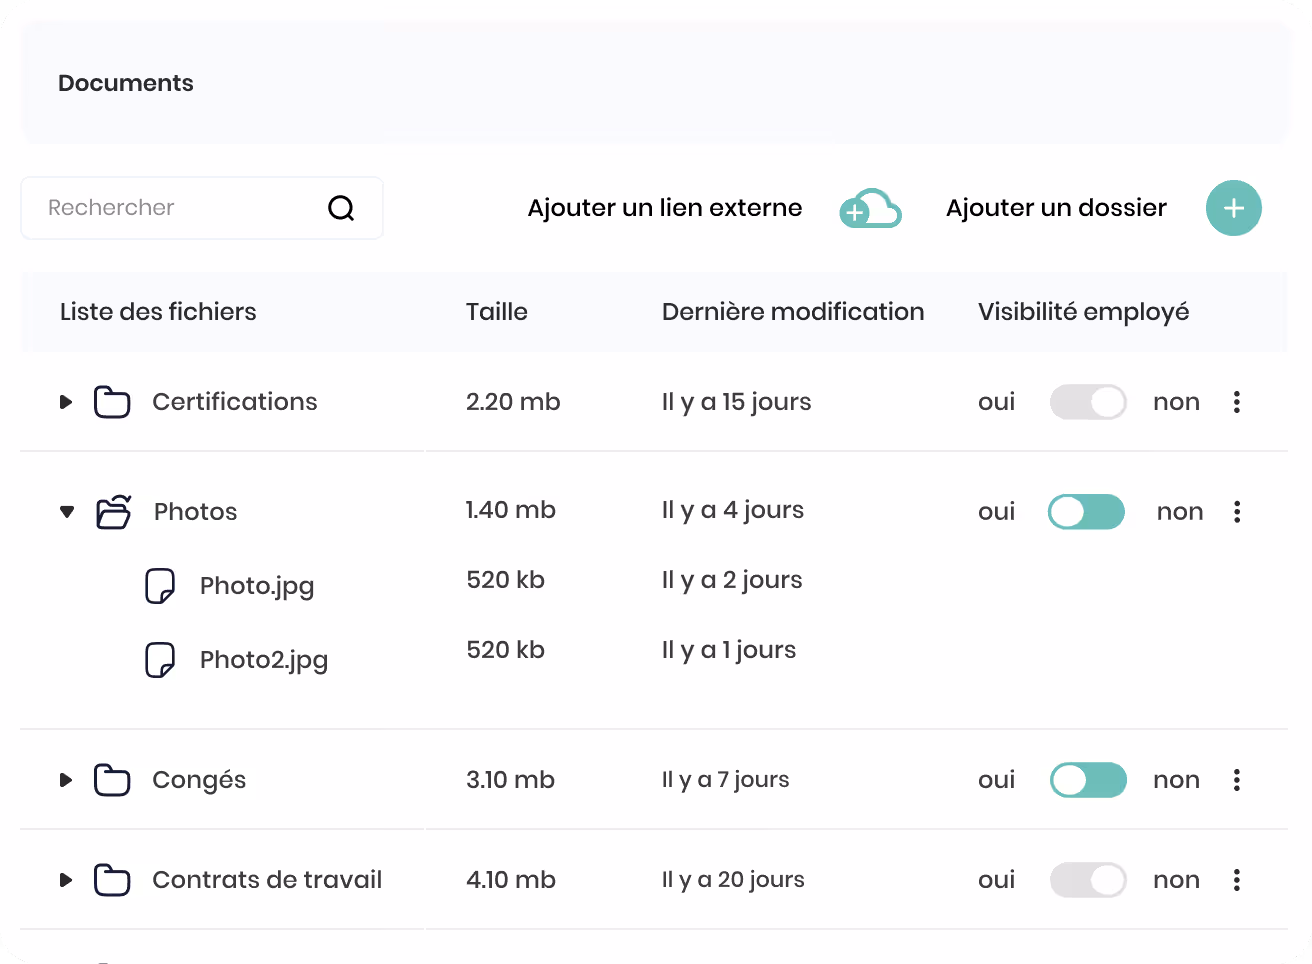
Task: Open the three-dot menu for Certifications
Action: click(1237, 402)
